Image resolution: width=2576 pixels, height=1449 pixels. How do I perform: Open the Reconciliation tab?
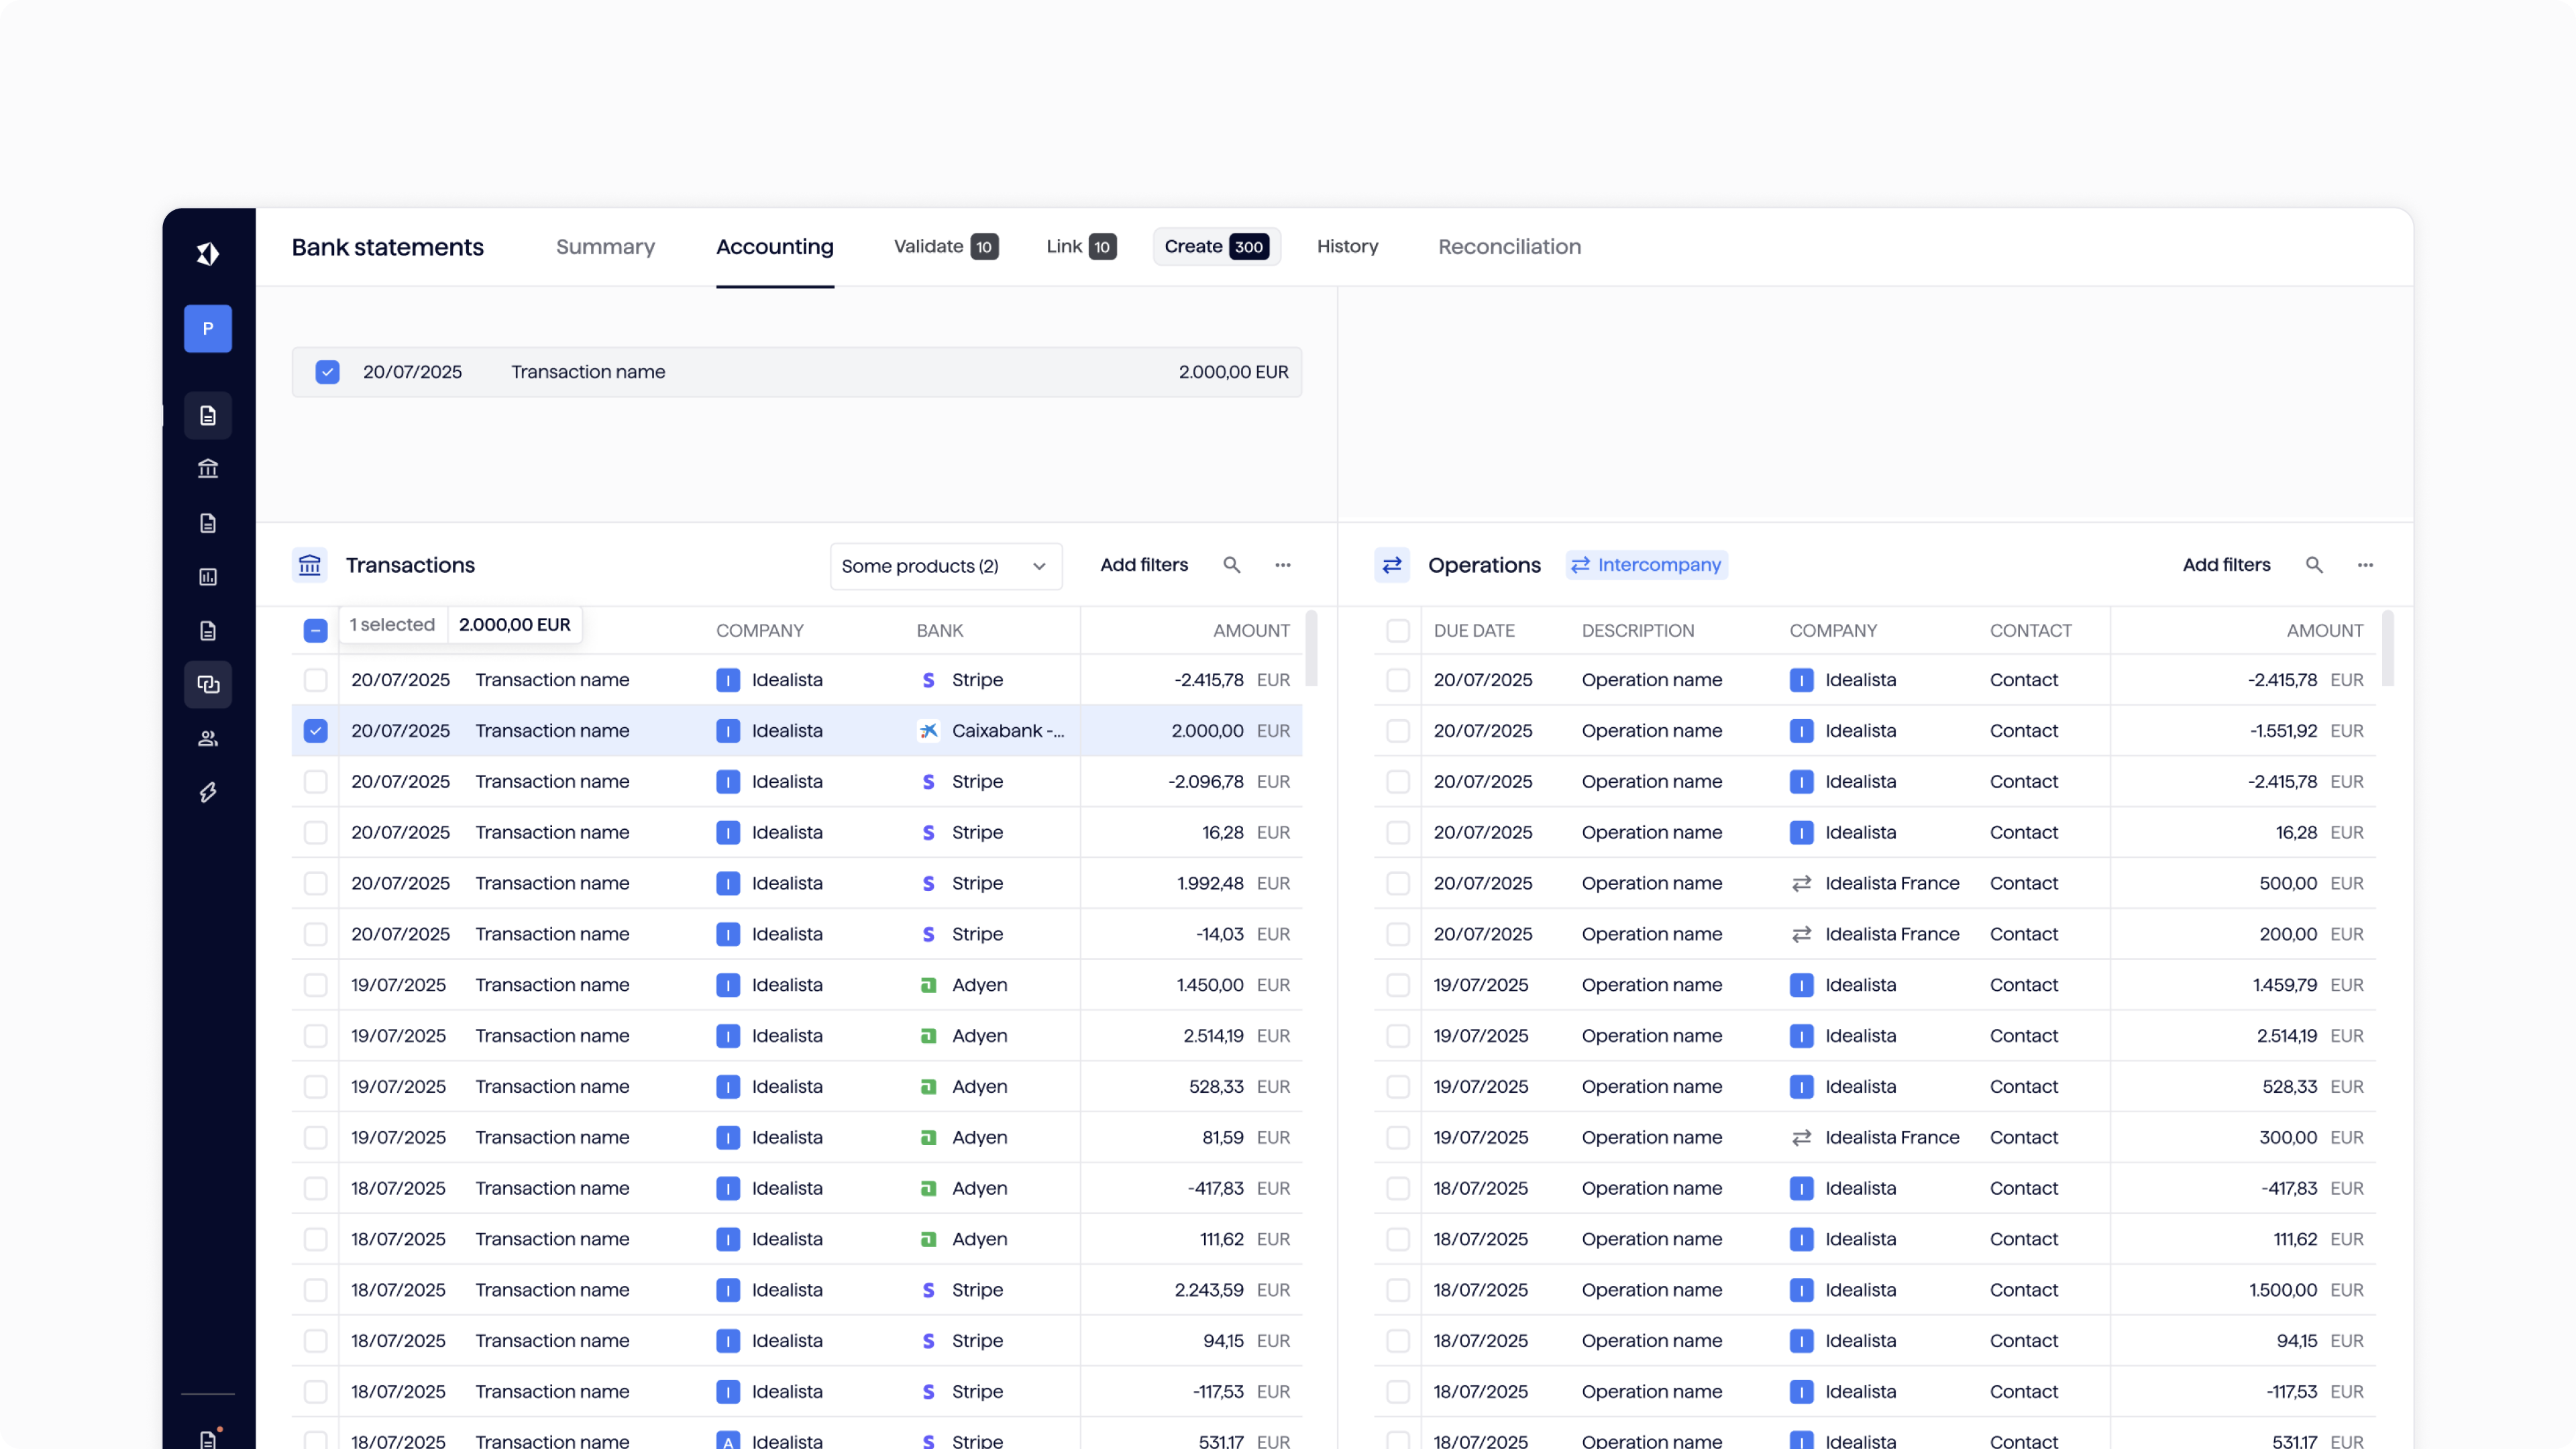click(1509, 247)
